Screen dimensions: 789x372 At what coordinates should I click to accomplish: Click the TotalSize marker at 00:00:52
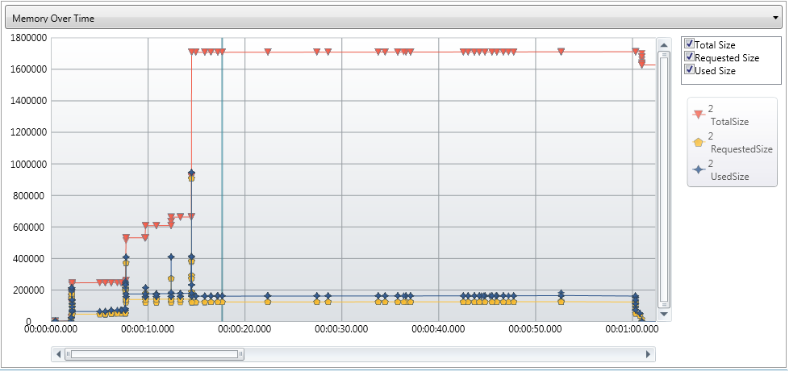pos(561,51)
